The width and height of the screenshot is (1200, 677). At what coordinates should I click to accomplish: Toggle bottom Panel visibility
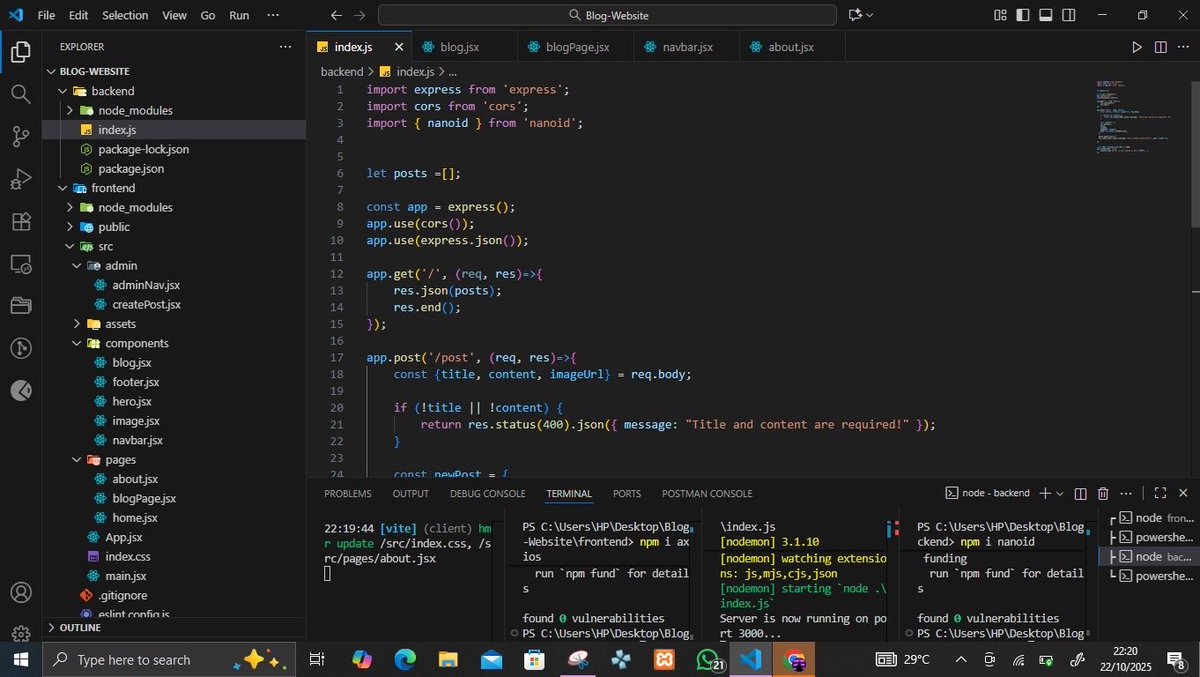point(1046,15)
